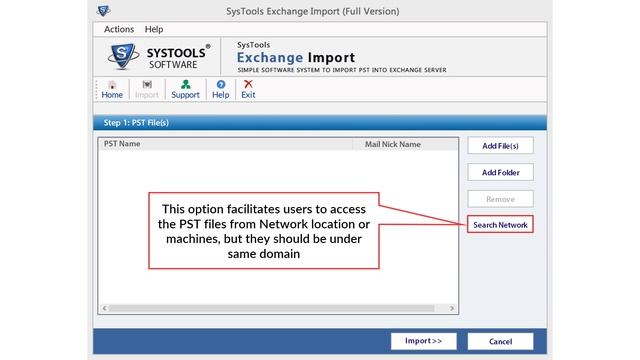Click the Add Folder button

(x=500, y=172)
